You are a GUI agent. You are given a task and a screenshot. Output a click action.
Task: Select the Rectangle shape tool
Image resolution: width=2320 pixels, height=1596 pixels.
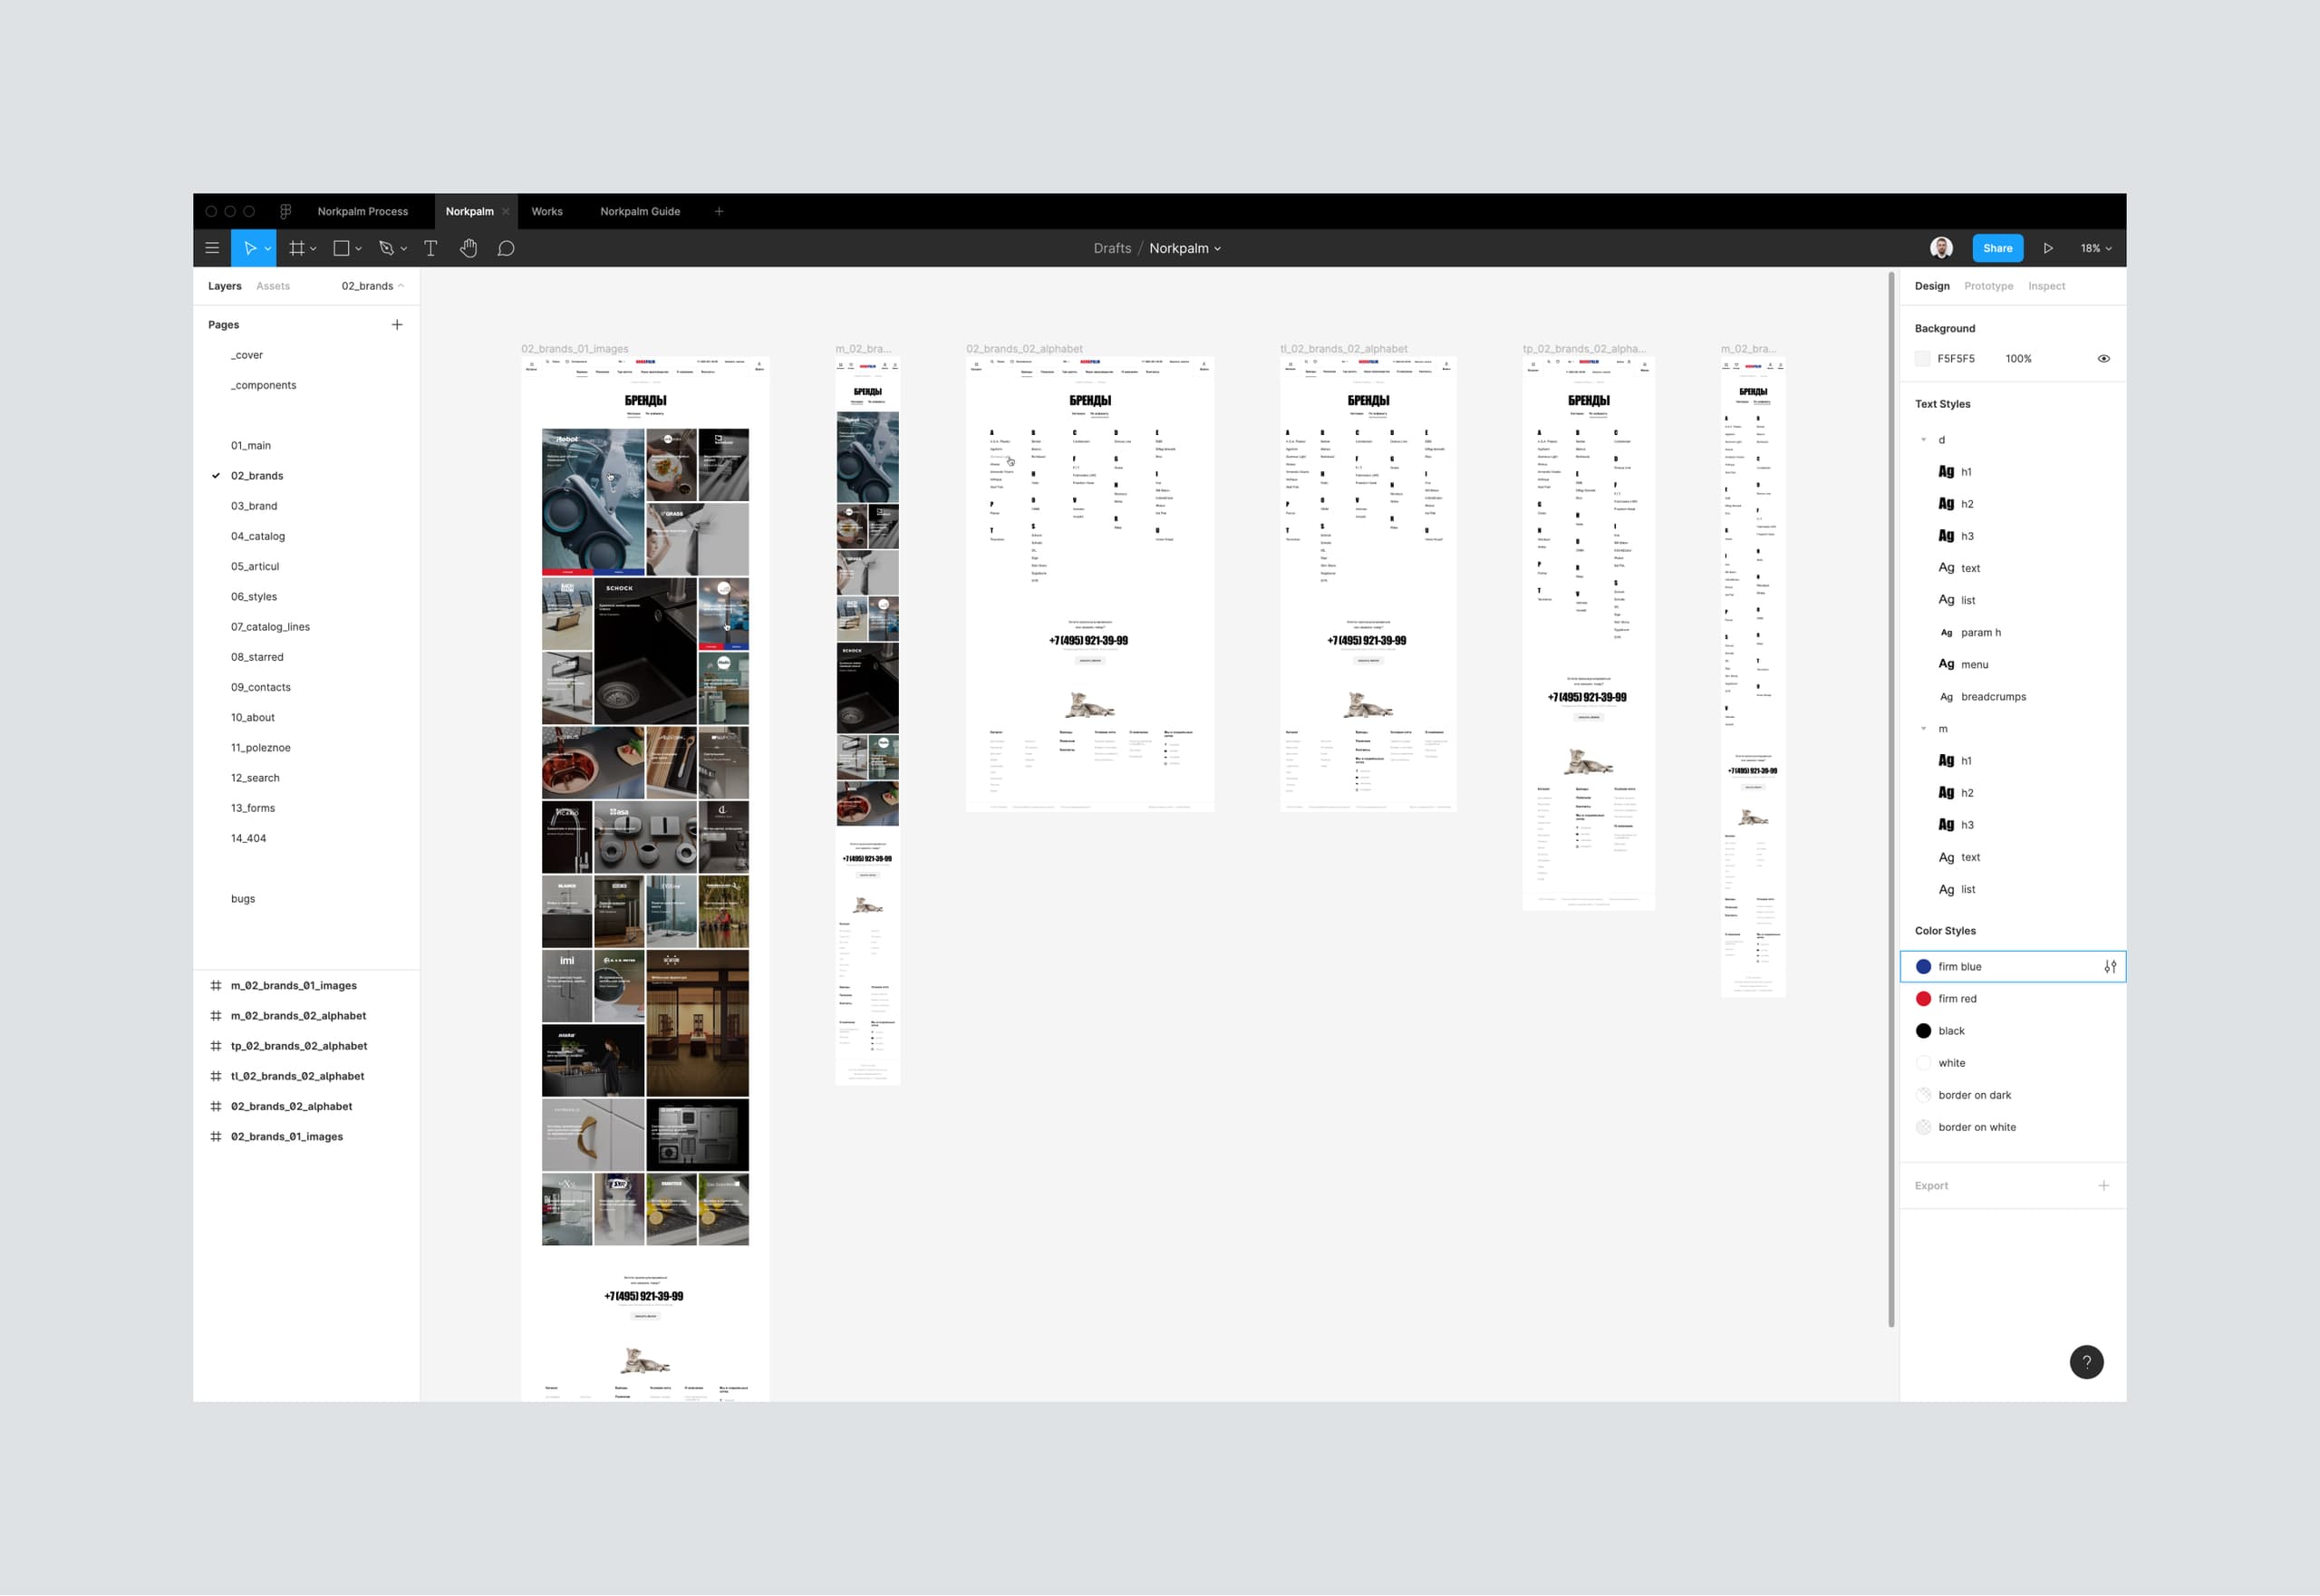pos(341,248)
